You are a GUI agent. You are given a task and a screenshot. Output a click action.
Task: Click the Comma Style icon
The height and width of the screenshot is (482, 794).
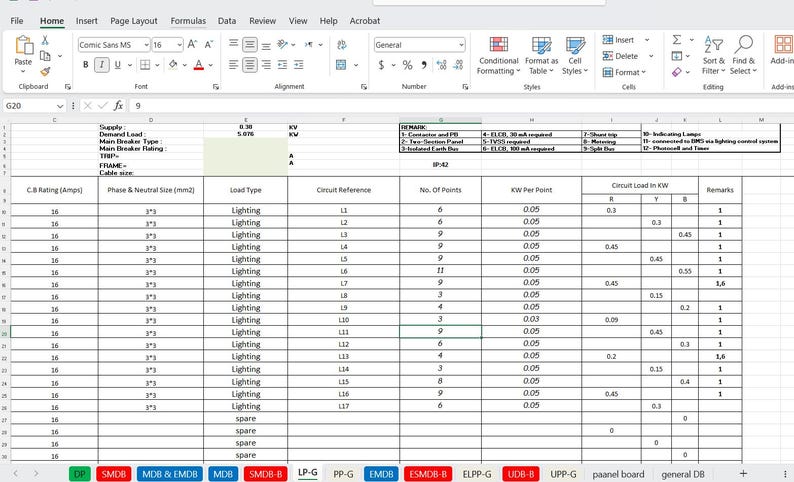coord(423,65)
